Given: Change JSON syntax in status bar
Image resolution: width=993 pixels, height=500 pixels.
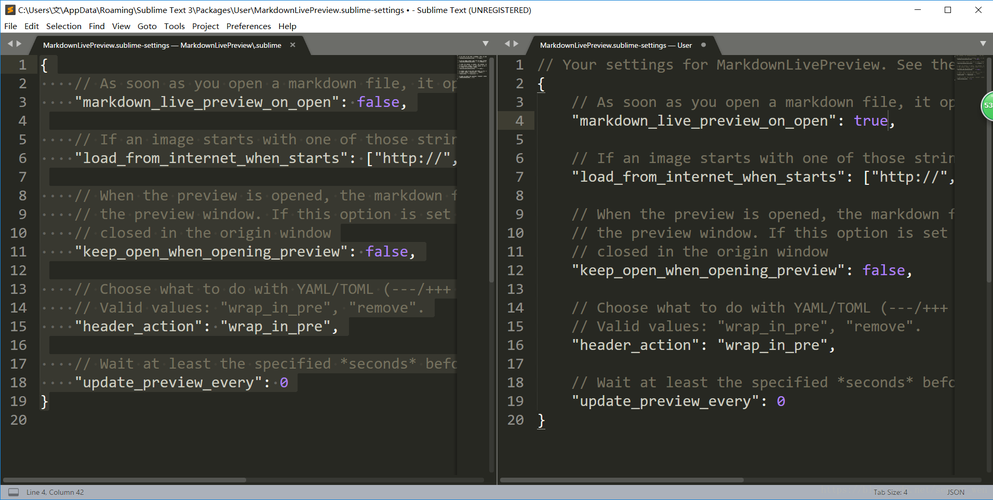Looking at the screenshot, I should pos(955,492).
